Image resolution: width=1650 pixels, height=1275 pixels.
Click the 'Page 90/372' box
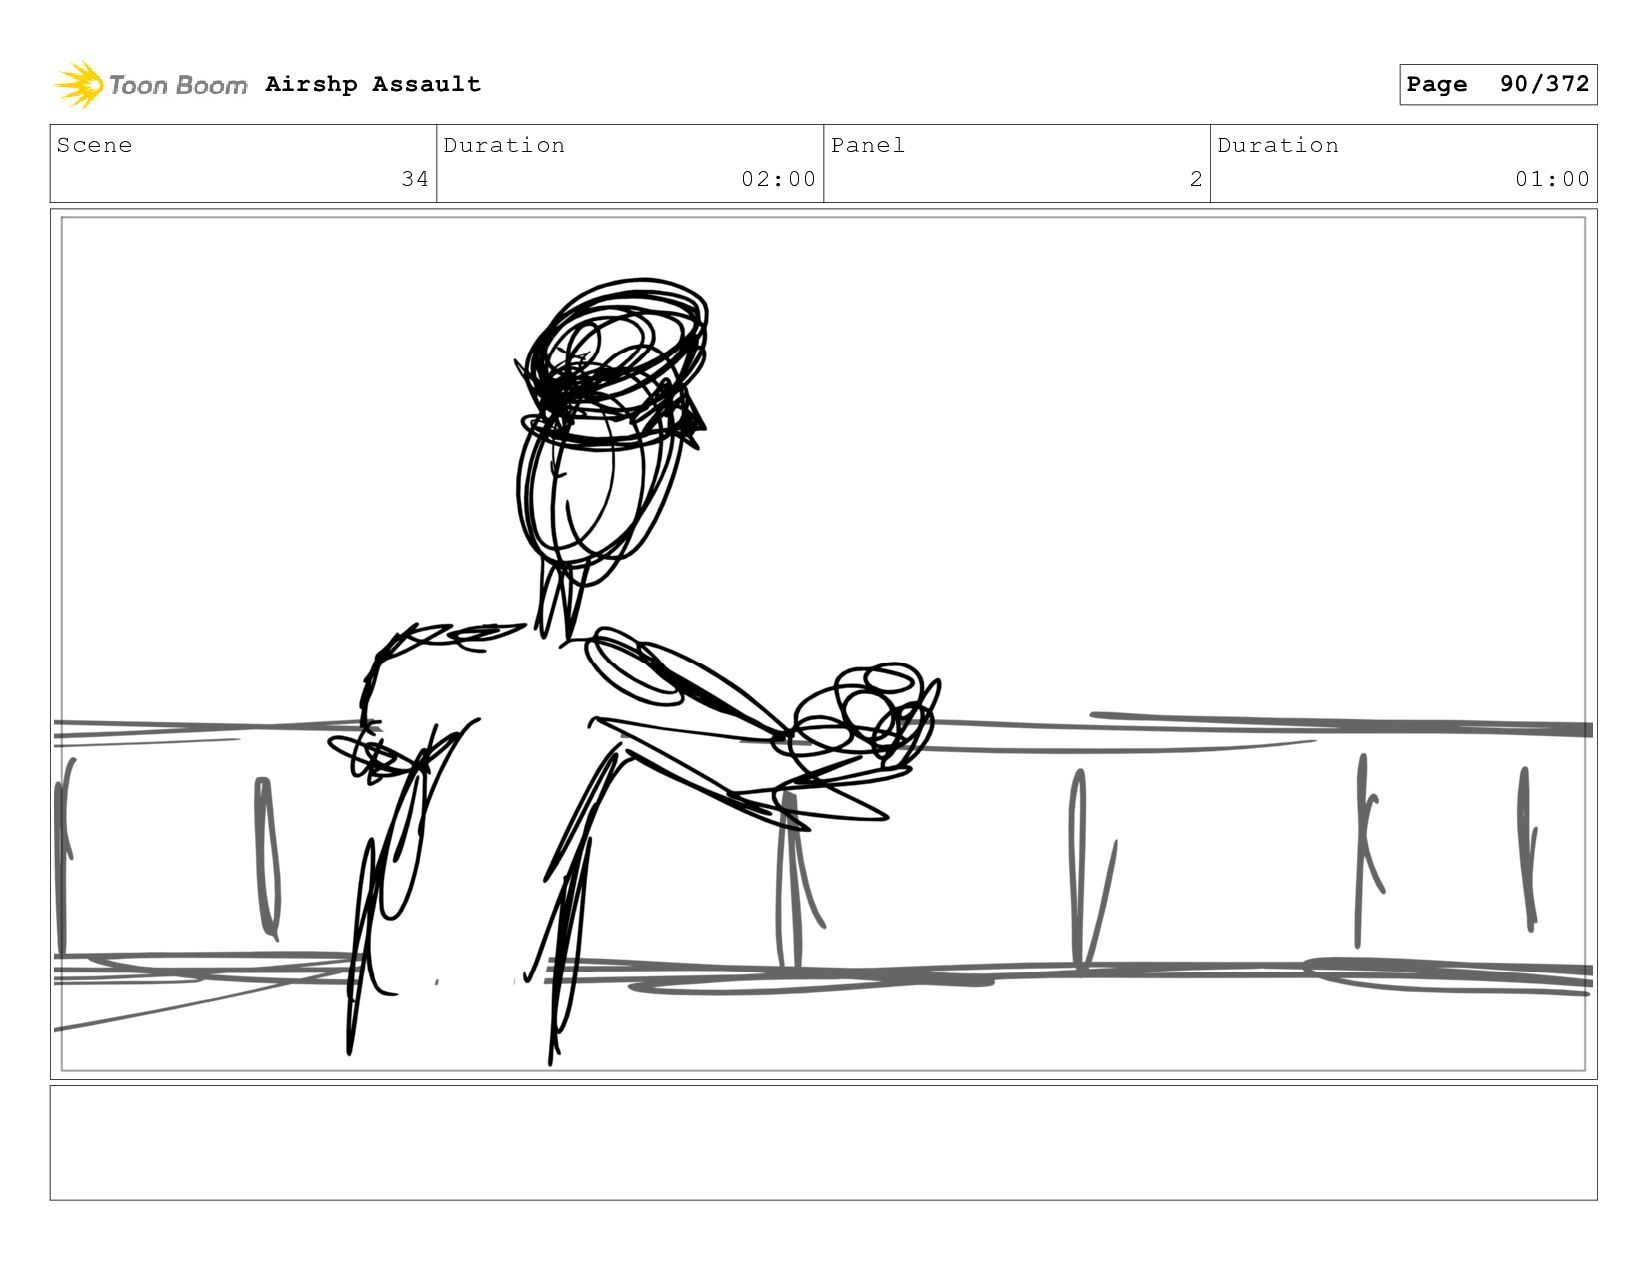(x=1498, y=84)
